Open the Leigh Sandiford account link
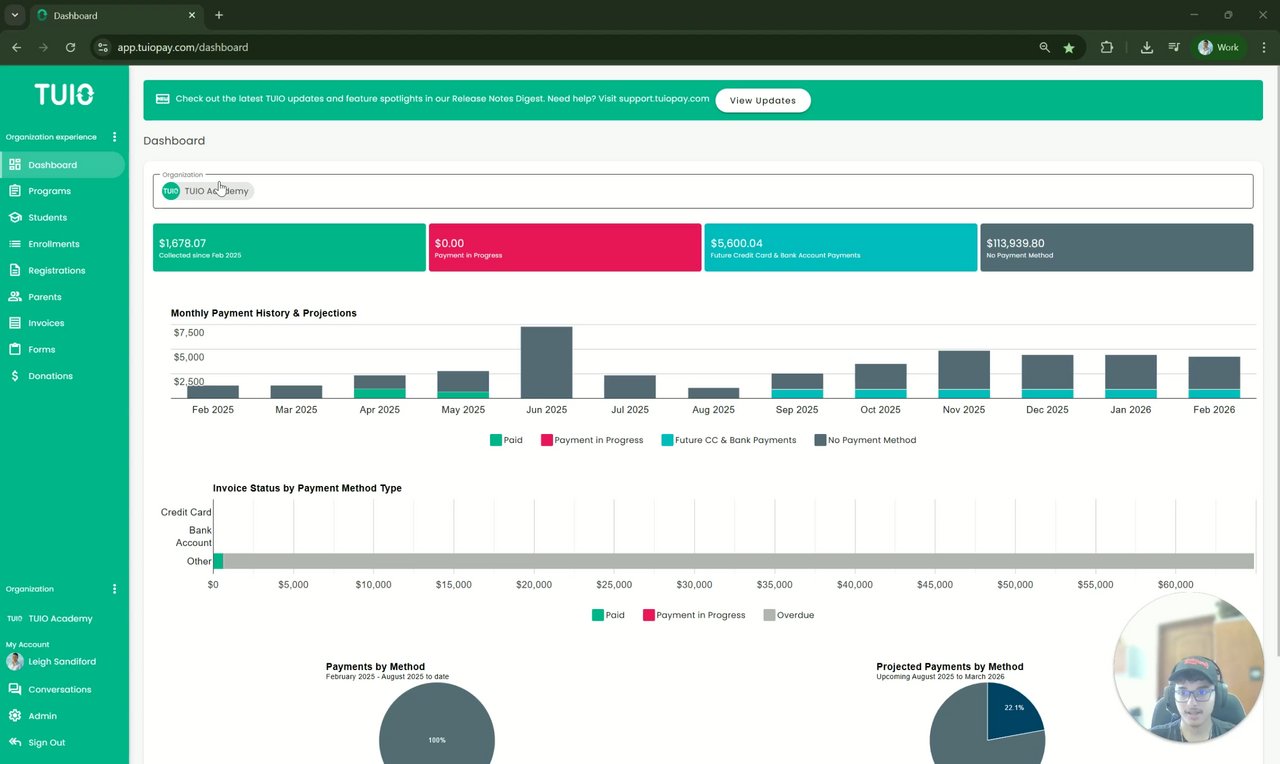Image resolution: width=1280 pixels, height=764 pixels. (62, 661)
